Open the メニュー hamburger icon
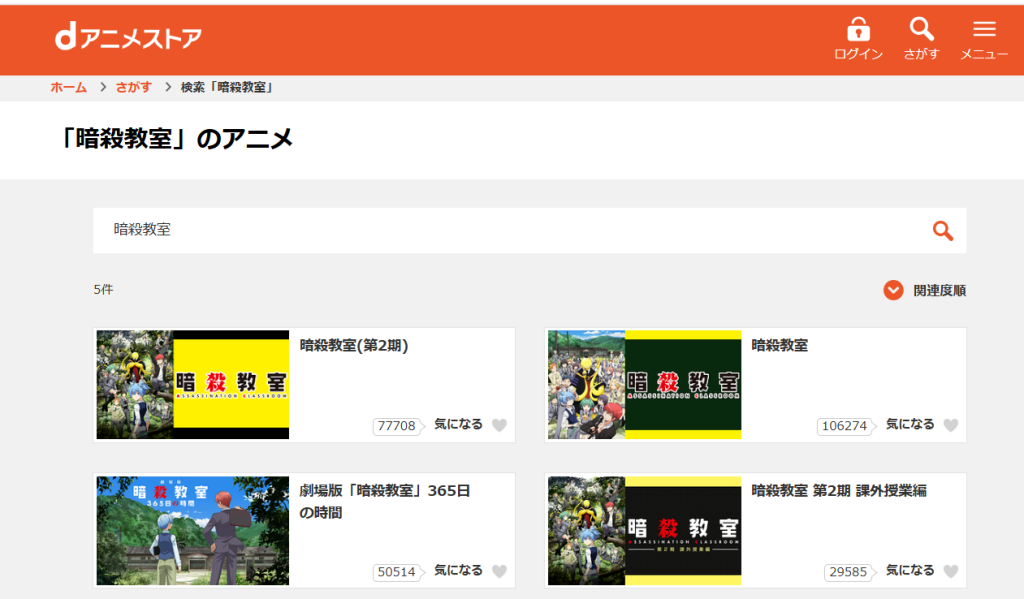This screenshot has height=599, width=1024. [x=984, y=39]
